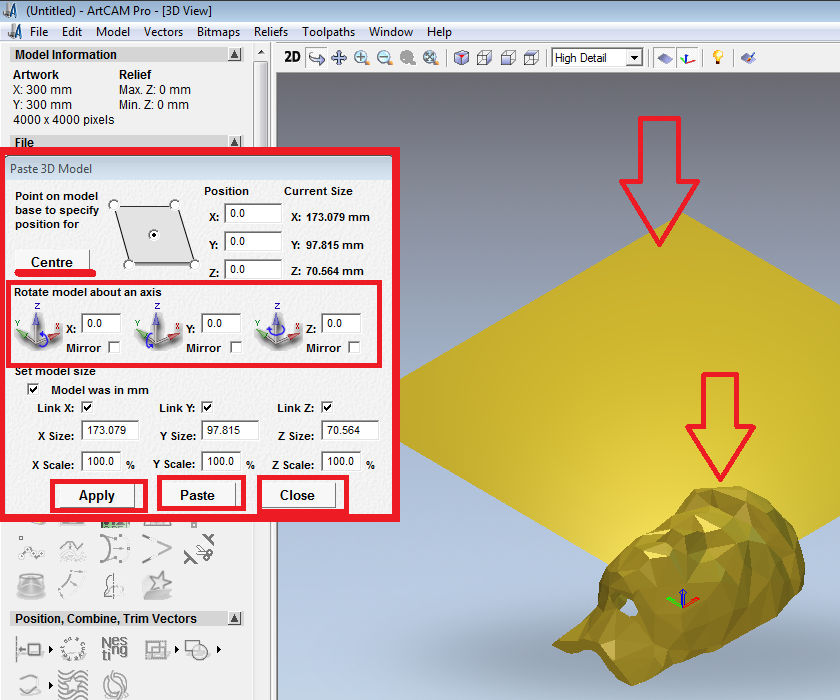Enable Mirror for X axis rotation
Screen dimensions: 840x700
click(114, 348)
